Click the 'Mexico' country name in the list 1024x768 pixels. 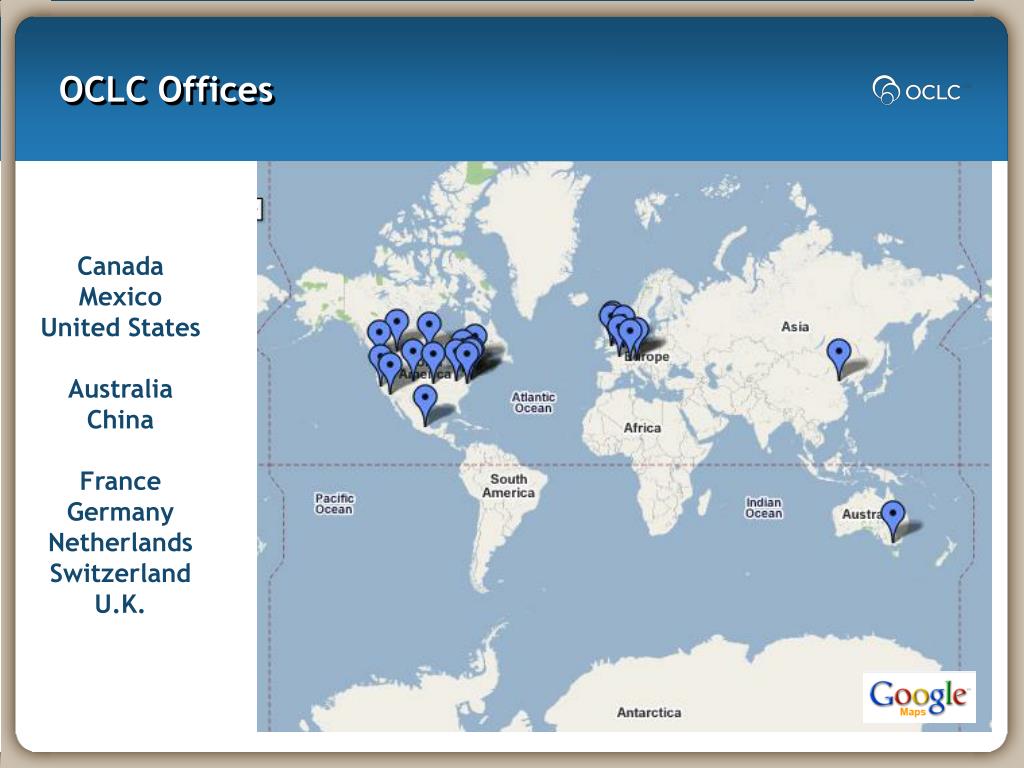pos(120,297)
